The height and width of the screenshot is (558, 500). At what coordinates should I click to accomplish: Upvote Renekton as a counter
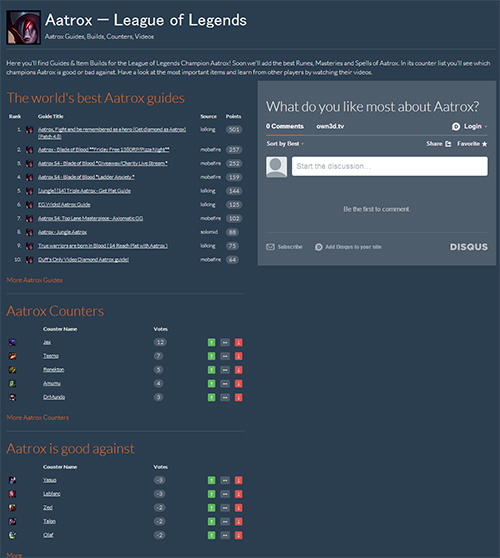[211, 370]
